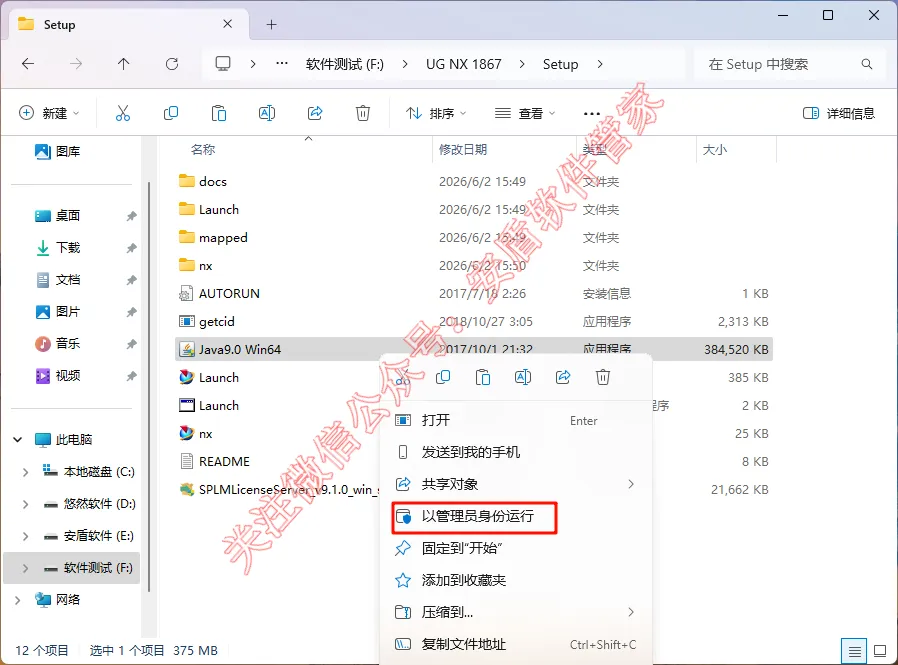Open Gallery in the sidebar

[x=58, y=151]
